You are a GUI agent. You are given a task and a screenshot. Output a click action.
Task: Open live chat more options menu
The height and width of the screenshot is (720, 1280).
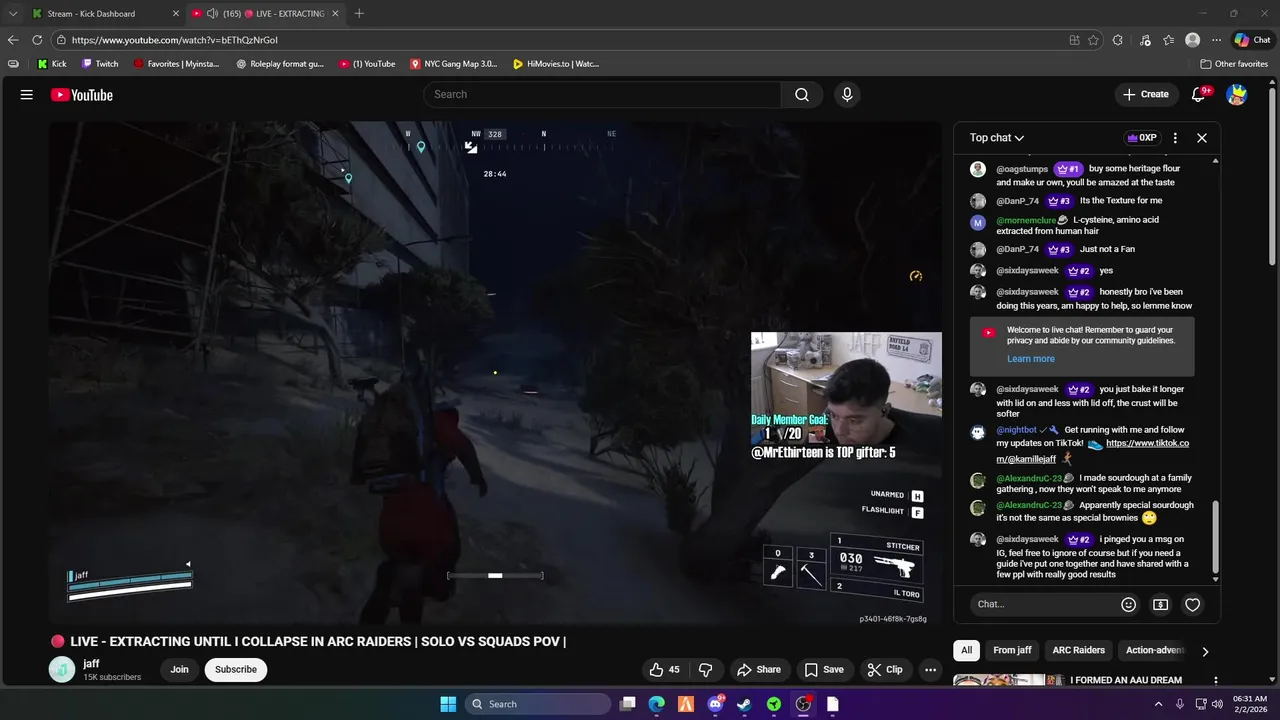1175,138
